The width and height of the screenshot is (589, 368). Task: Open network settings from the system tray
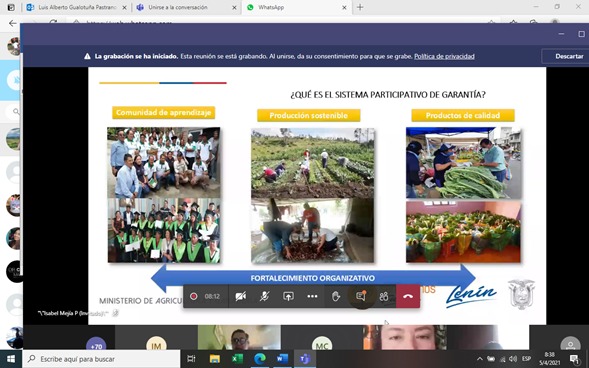503,359
